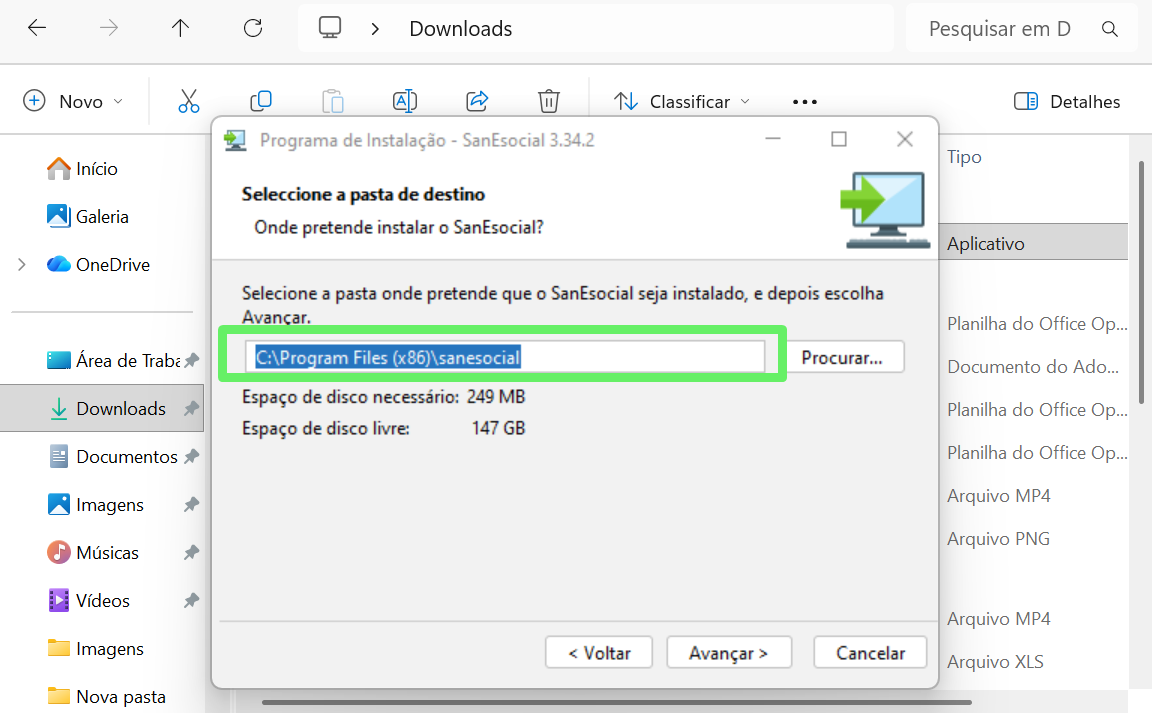1152x713 pixels.
Task: Select the Aplicativo row in the file list
Action: (x=1033, y=243)
